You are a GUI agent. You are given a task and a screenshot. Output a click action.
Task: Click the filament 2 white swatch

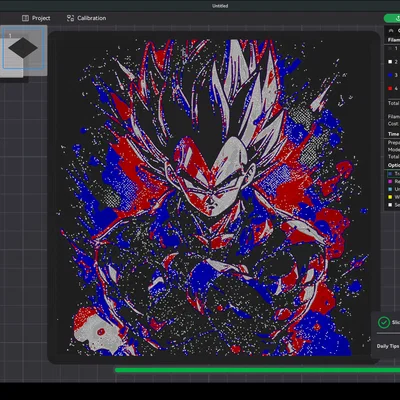[390, 62]
